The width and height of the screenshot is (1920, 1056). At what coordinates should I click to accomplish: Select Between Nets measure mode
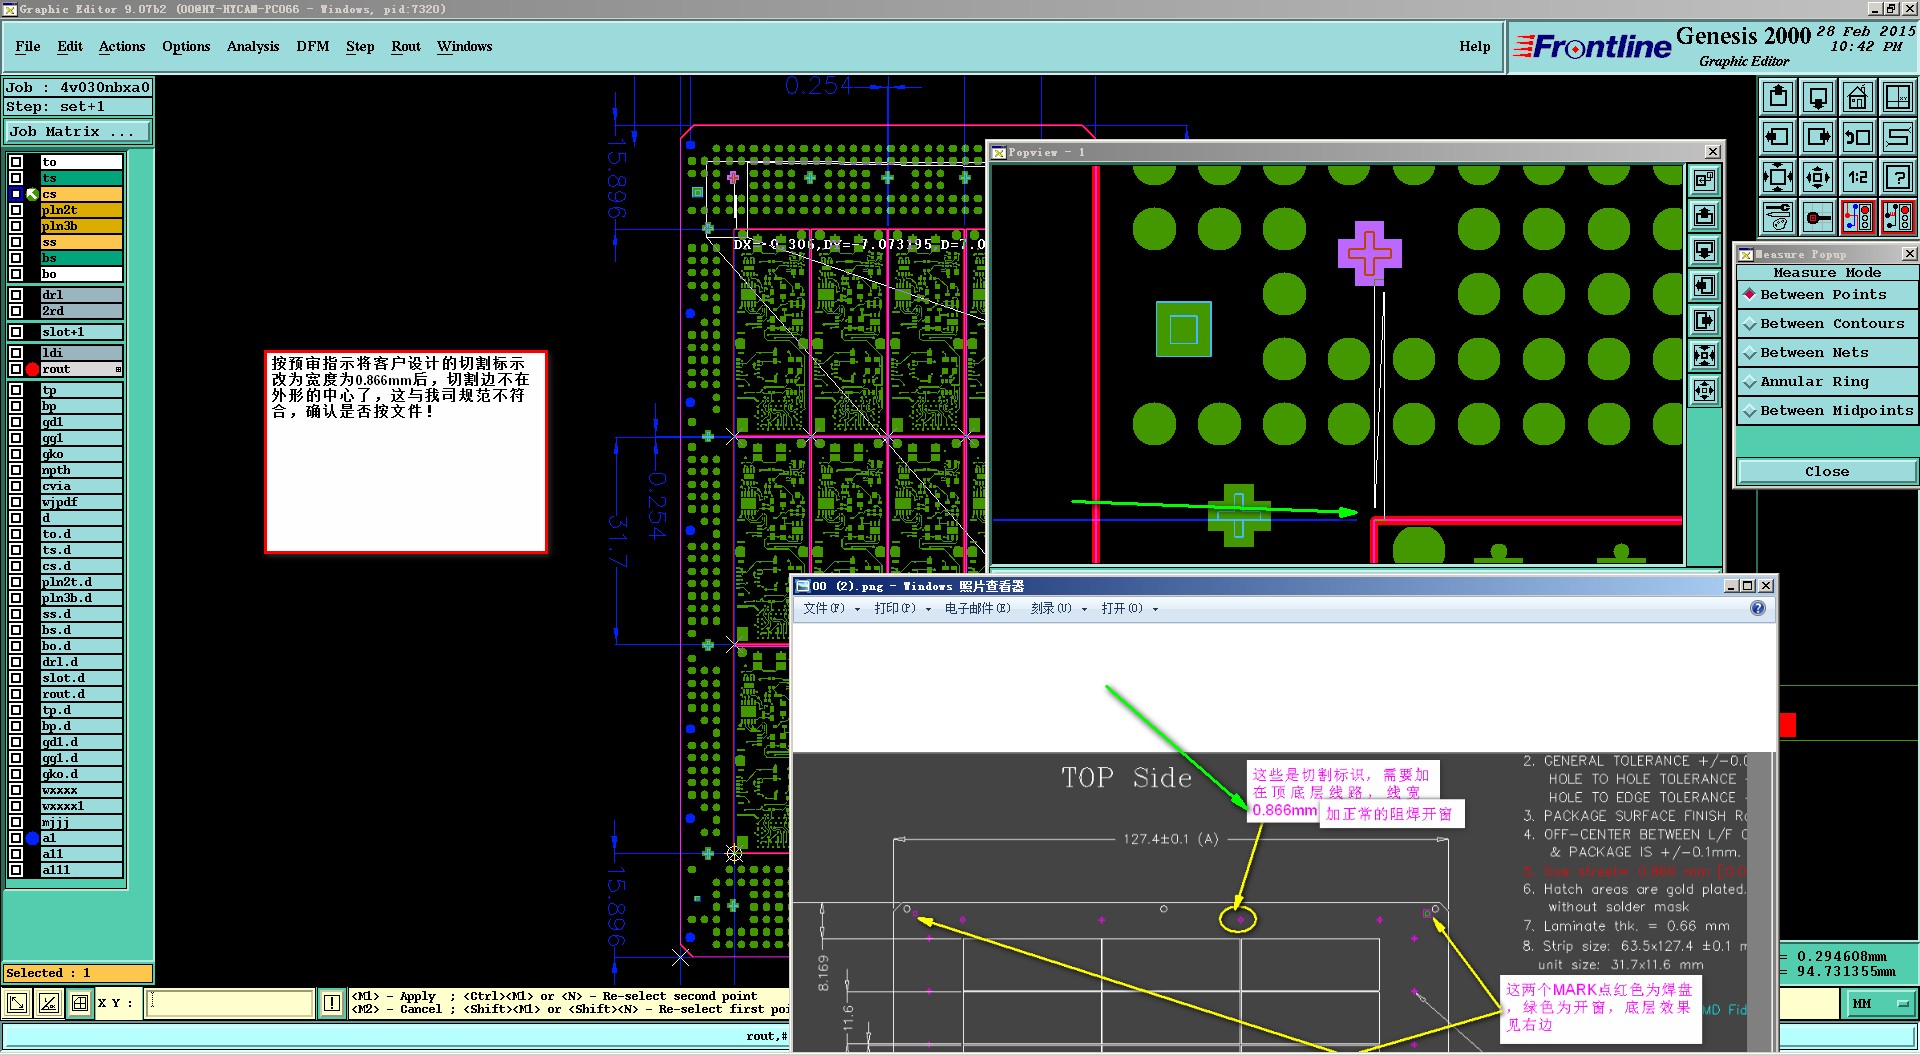pos(1828,353)
